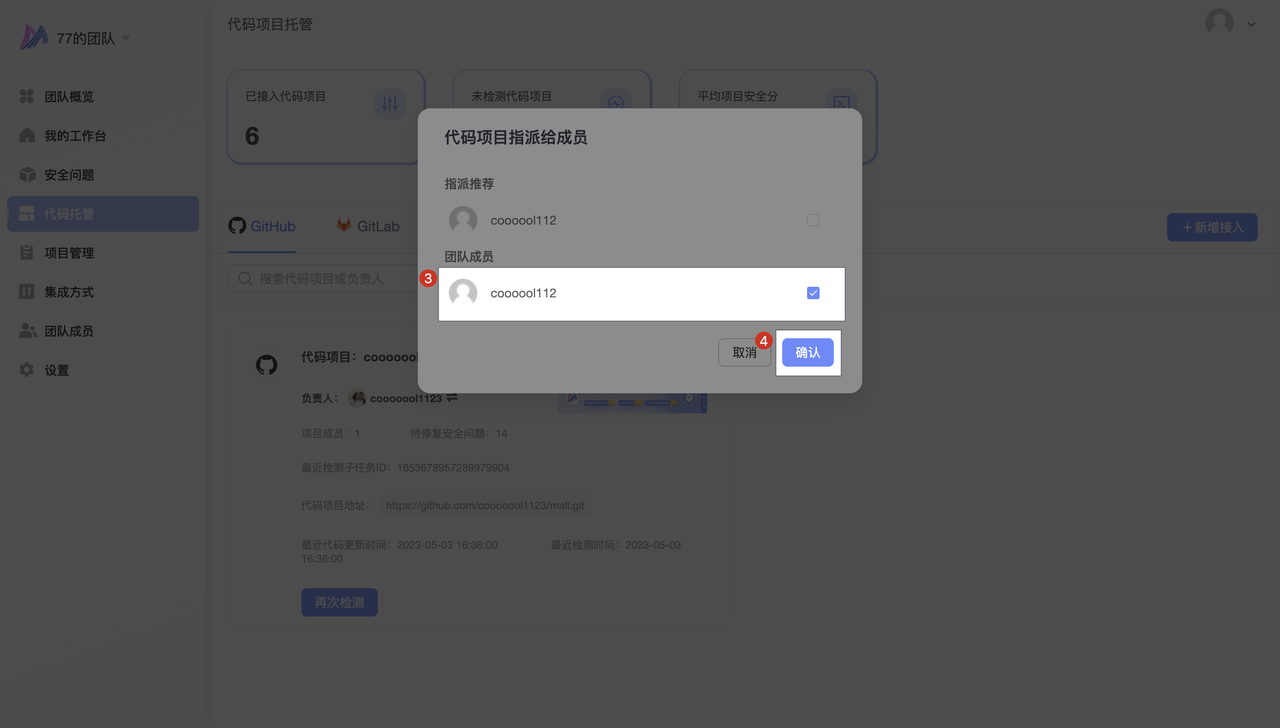The height and width of the screenshot is (728, 1280).
Task: Open 集成方式 sidebar icon
Action: pyautogui.click(x=27, y=292)
